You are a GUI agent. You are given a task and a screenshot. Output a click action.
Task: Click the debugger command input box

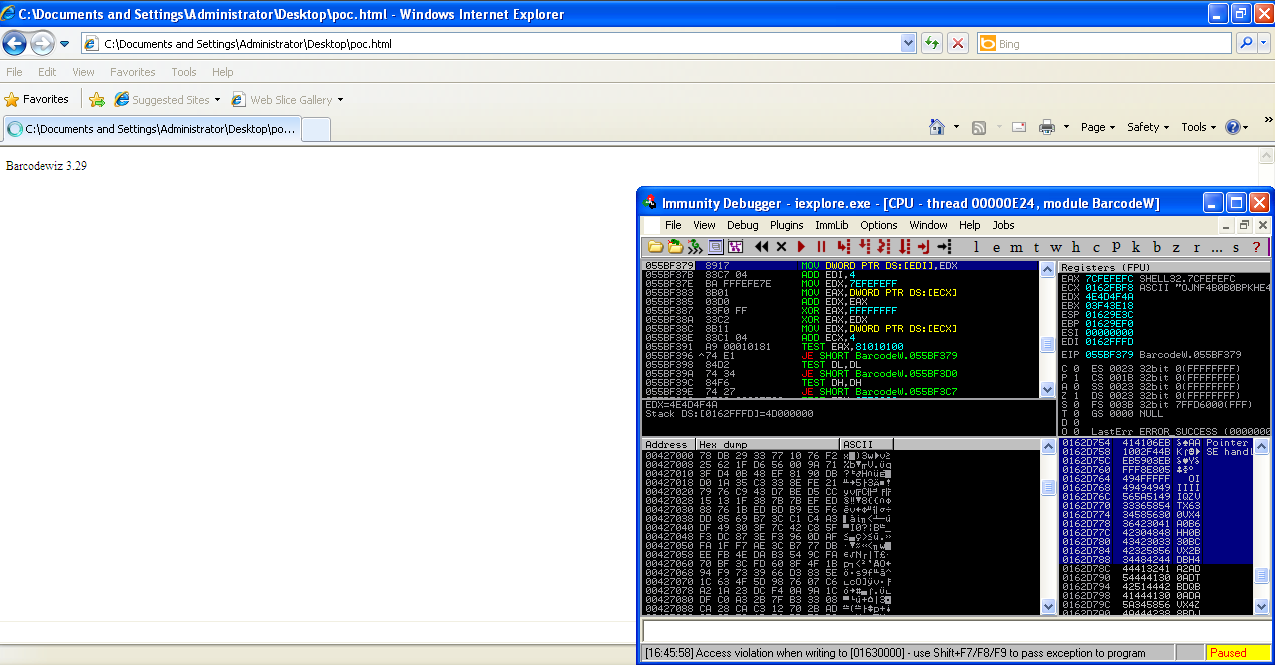[955, 630]
